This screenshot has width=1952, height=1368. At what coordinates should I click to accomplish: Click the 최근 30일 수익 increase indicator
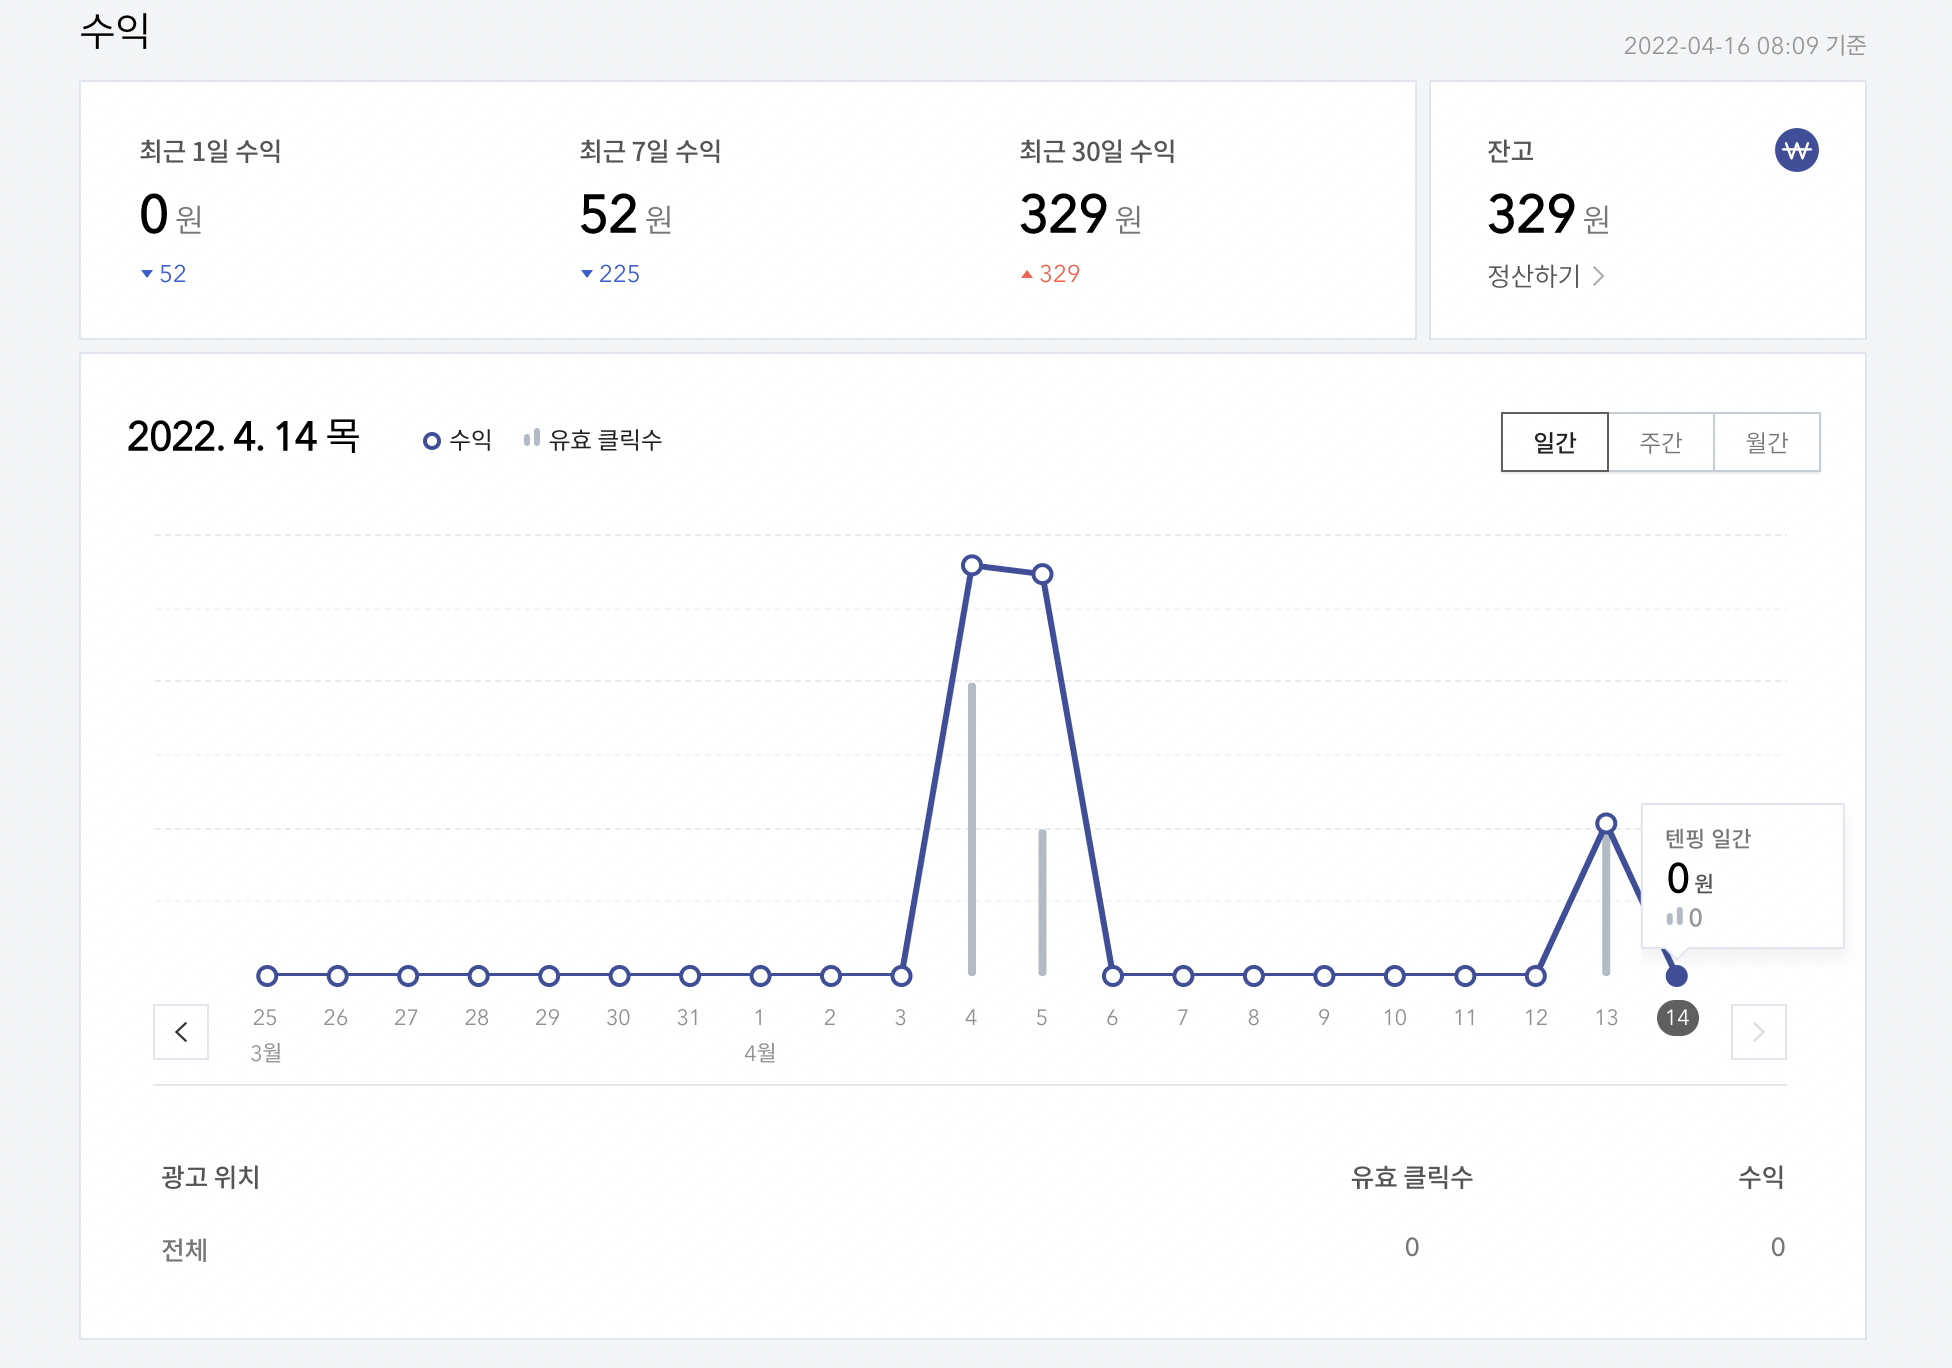[1050, 274]
